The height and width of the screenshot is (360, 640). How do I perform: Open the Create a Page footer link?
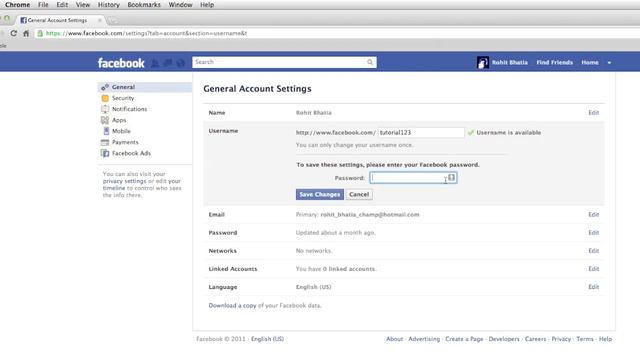tap(464, 339)
